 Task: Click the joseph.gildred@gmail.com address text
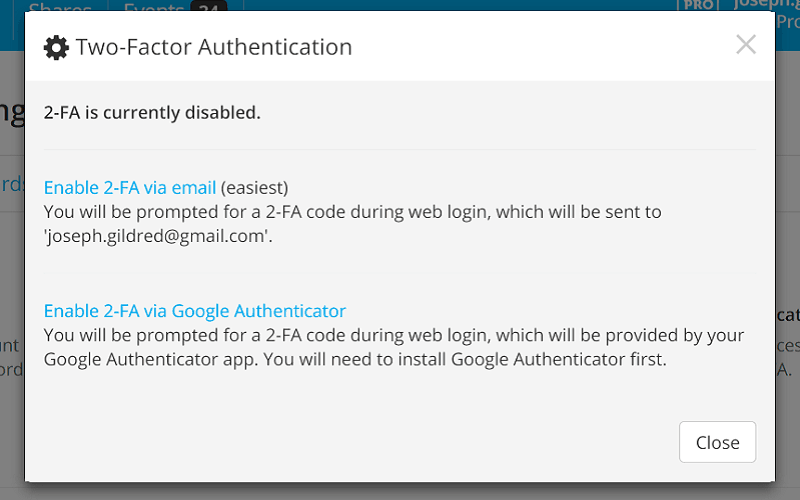pos(156,236)
